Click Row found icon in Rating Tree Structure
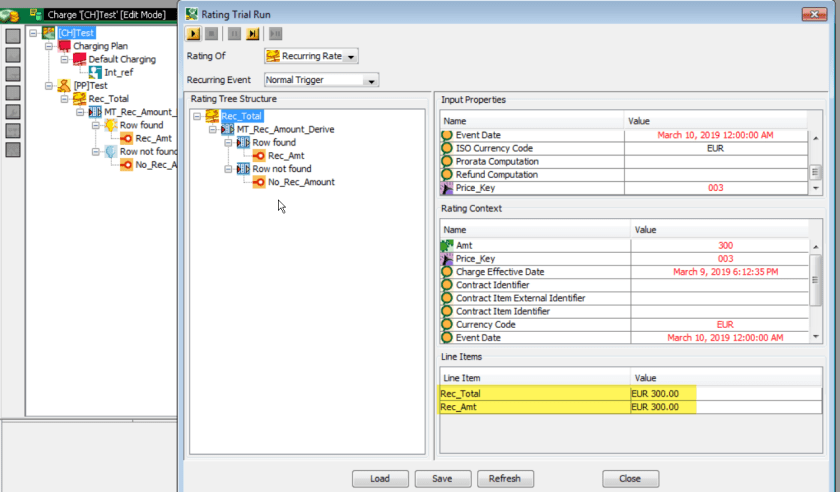 243,142
